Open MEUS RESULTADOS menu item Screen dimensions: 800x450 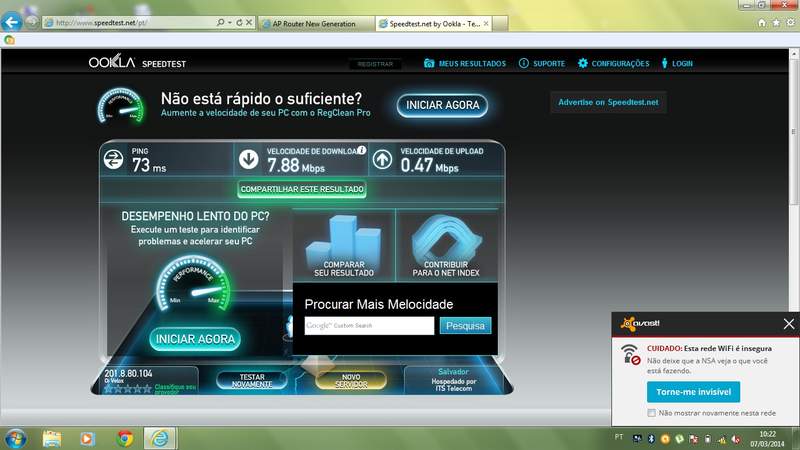pos(472,64)
